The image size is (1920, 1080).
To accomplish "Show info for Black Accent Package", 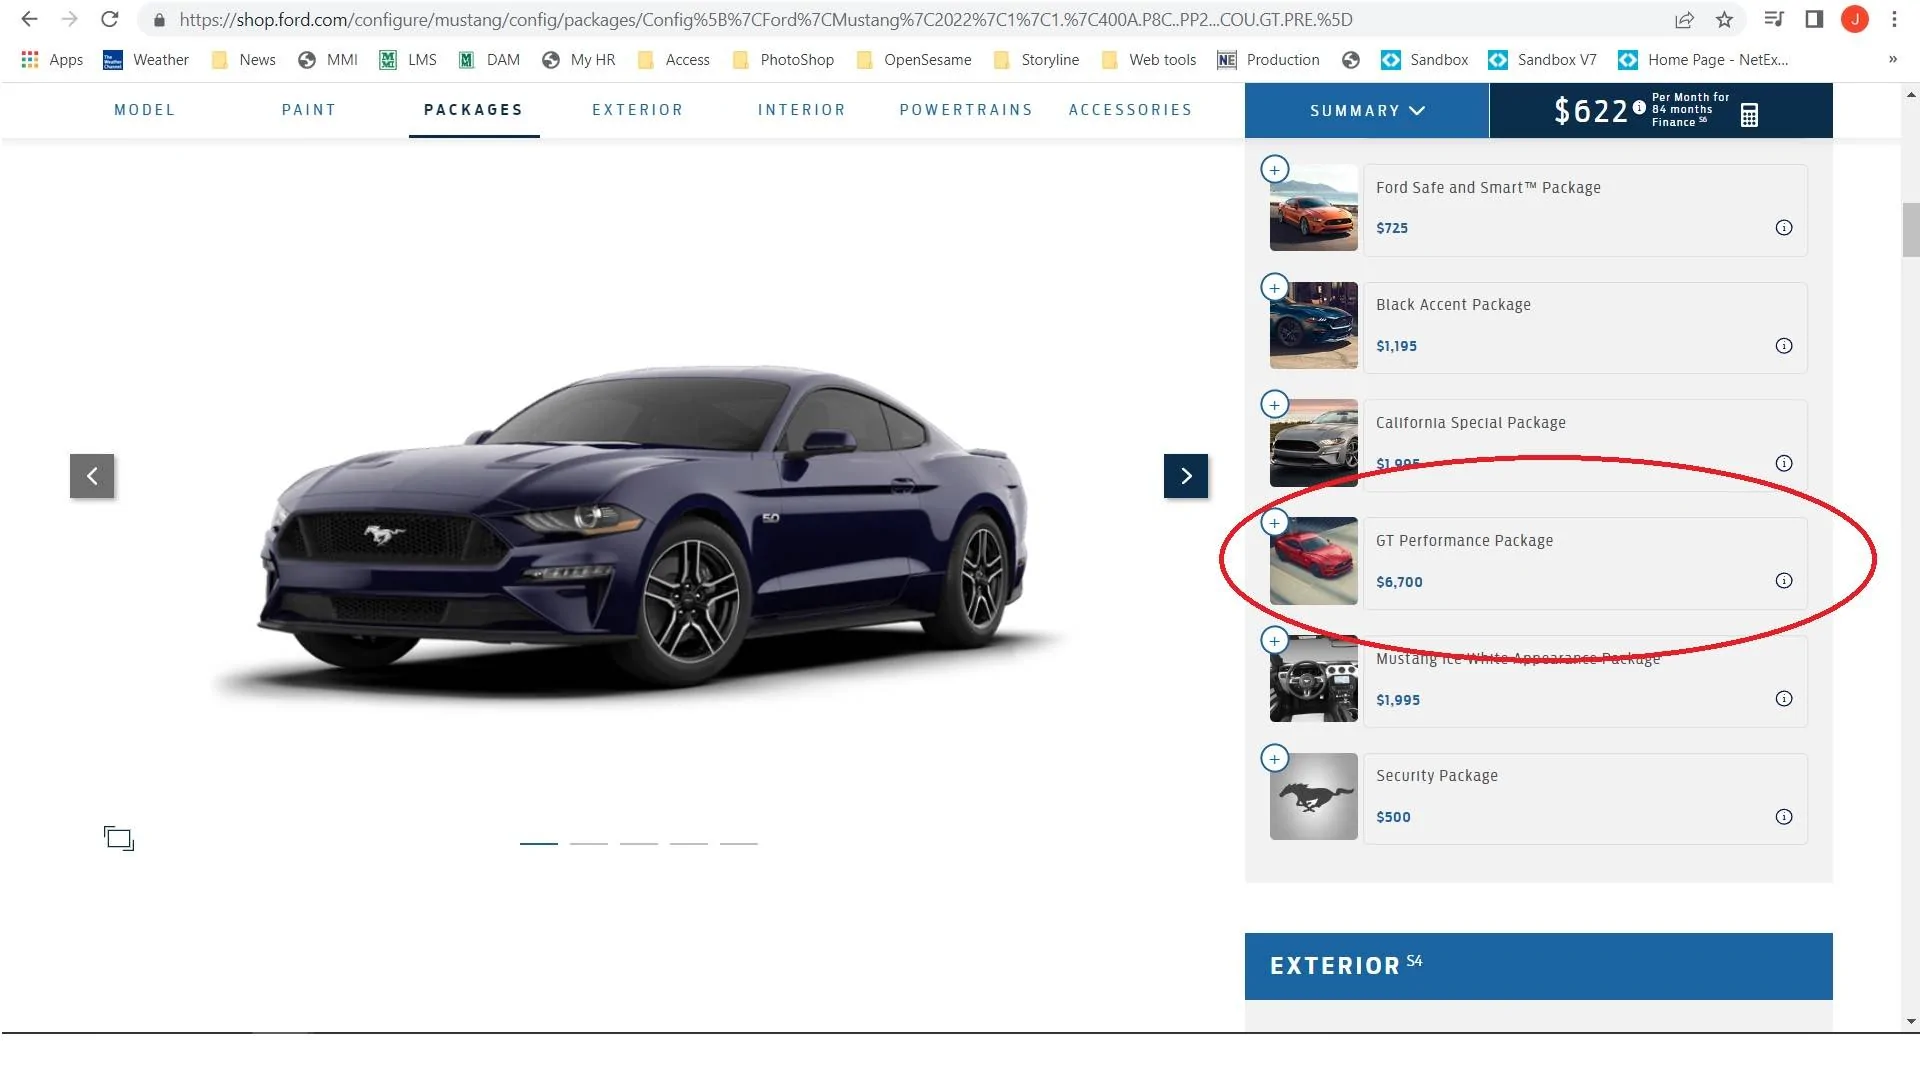I will [1783, 346].
